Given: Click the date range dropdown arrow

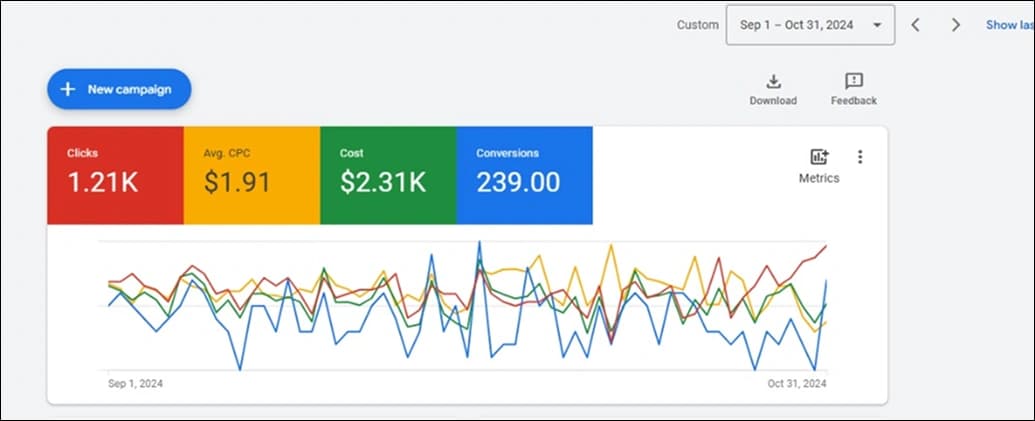Looking at the screenshot, I should tap(877, 25).
